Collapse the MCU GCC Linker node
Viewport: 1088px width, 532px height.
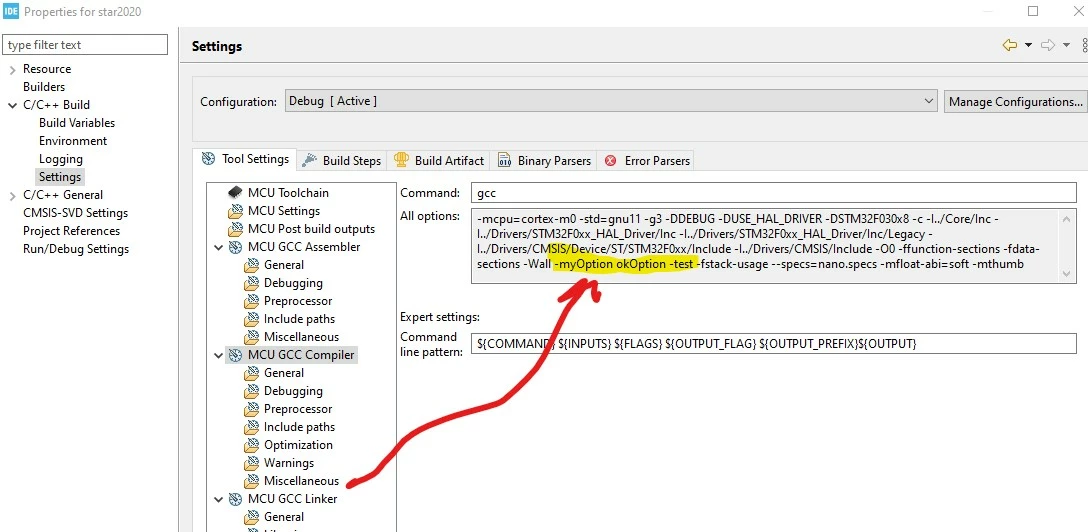click(219, 499)
